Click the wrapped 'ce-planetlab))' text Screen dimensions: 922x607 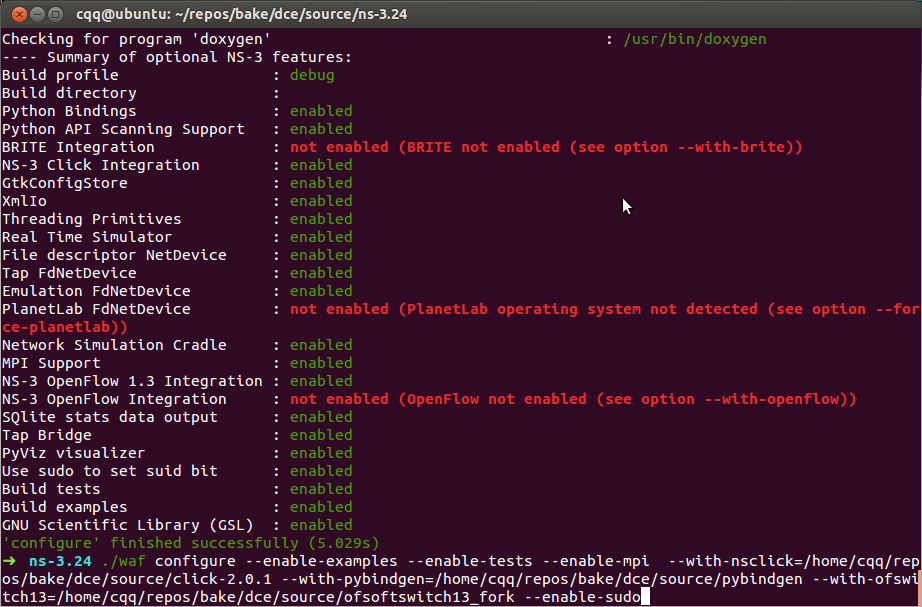point(65,327)
